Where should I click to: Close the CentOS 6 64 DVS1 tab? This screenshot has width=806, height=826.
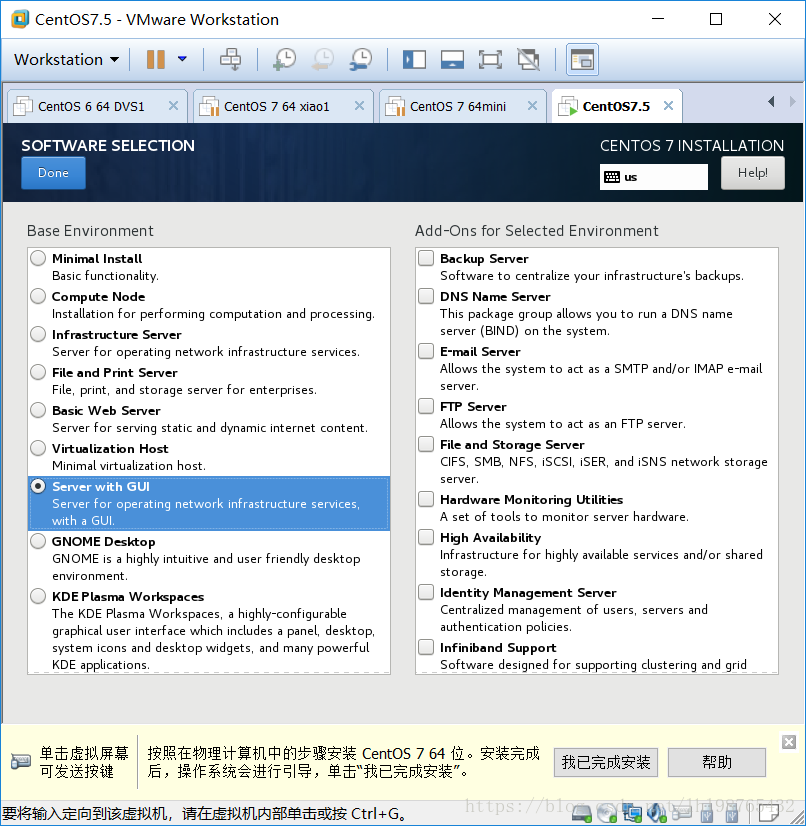[x=173, y=106]
